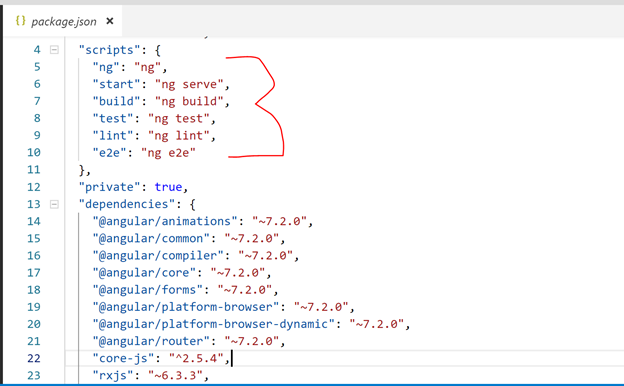Click the JSON braces file icon
This screenshot has height=386, width=624.
click(21, 21)
